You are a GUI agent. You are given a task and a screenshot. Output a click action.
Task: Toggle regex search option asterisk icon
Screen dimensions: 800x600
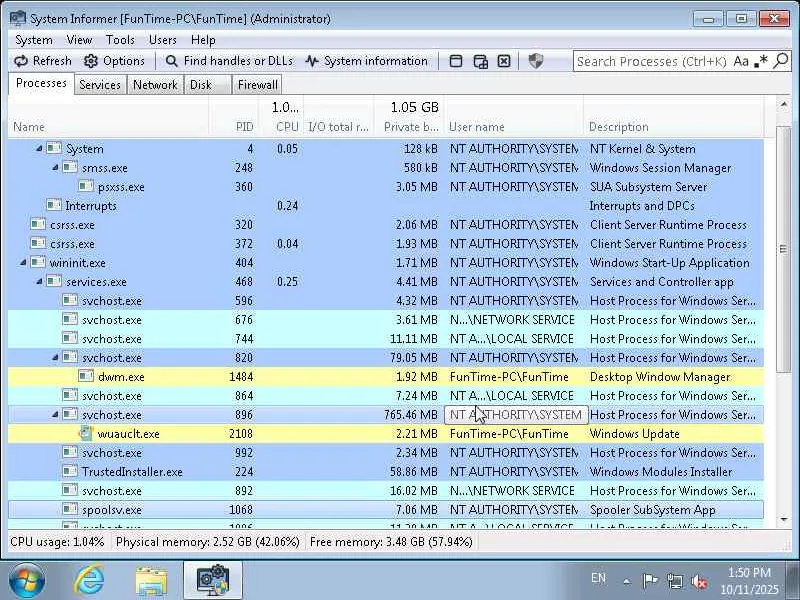pos(761,61)
